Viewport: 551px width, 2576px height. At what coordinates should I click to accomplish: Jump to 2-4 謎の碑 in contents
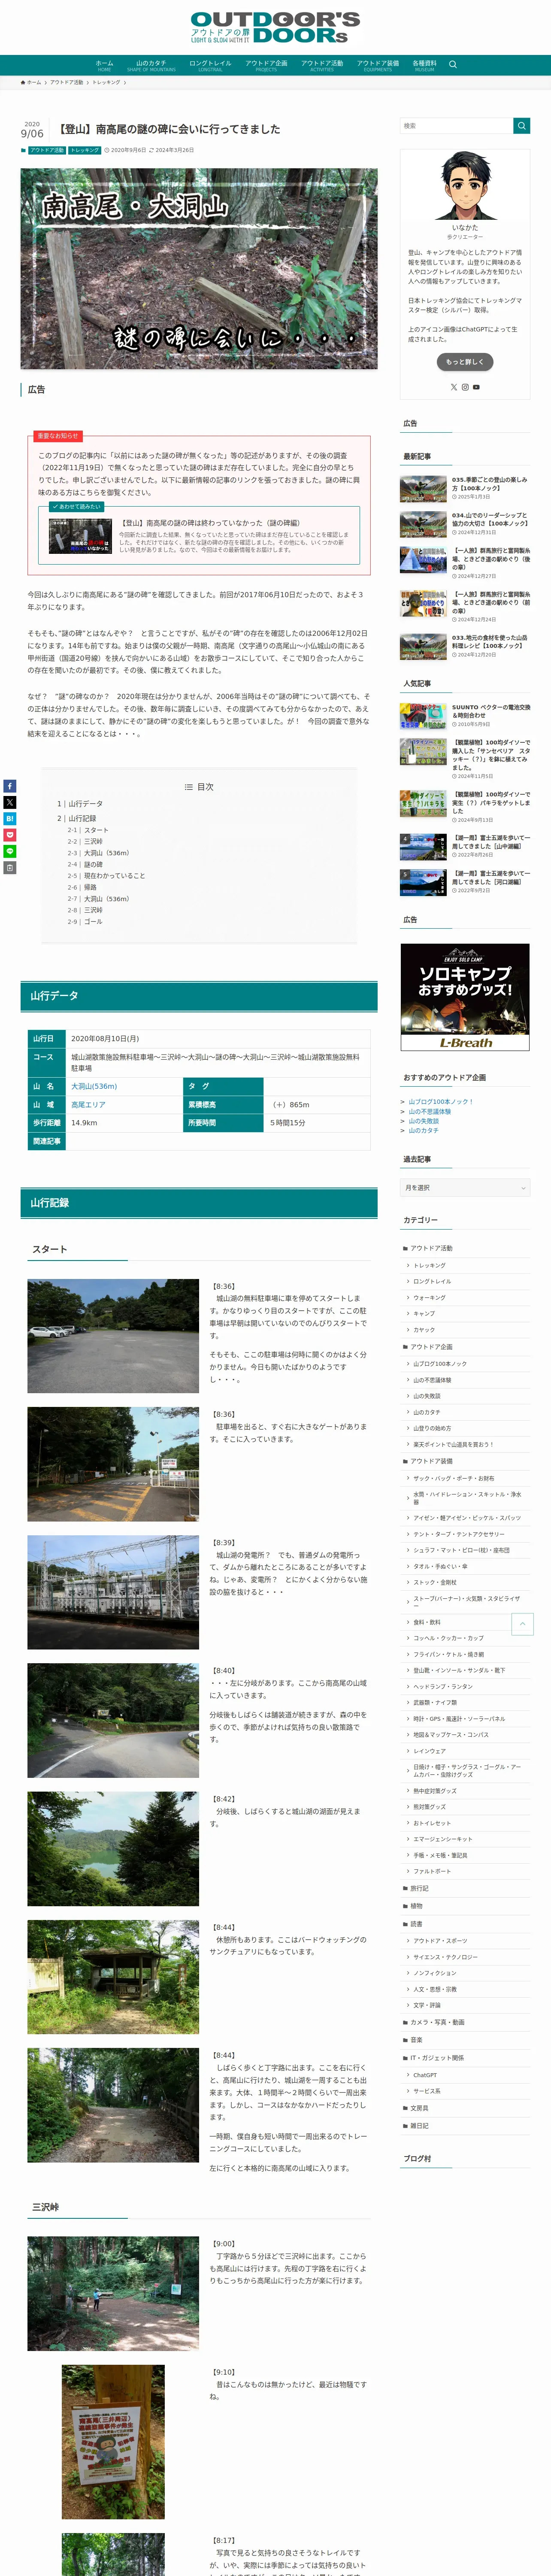pyautogui.click(x=85, y=864)
